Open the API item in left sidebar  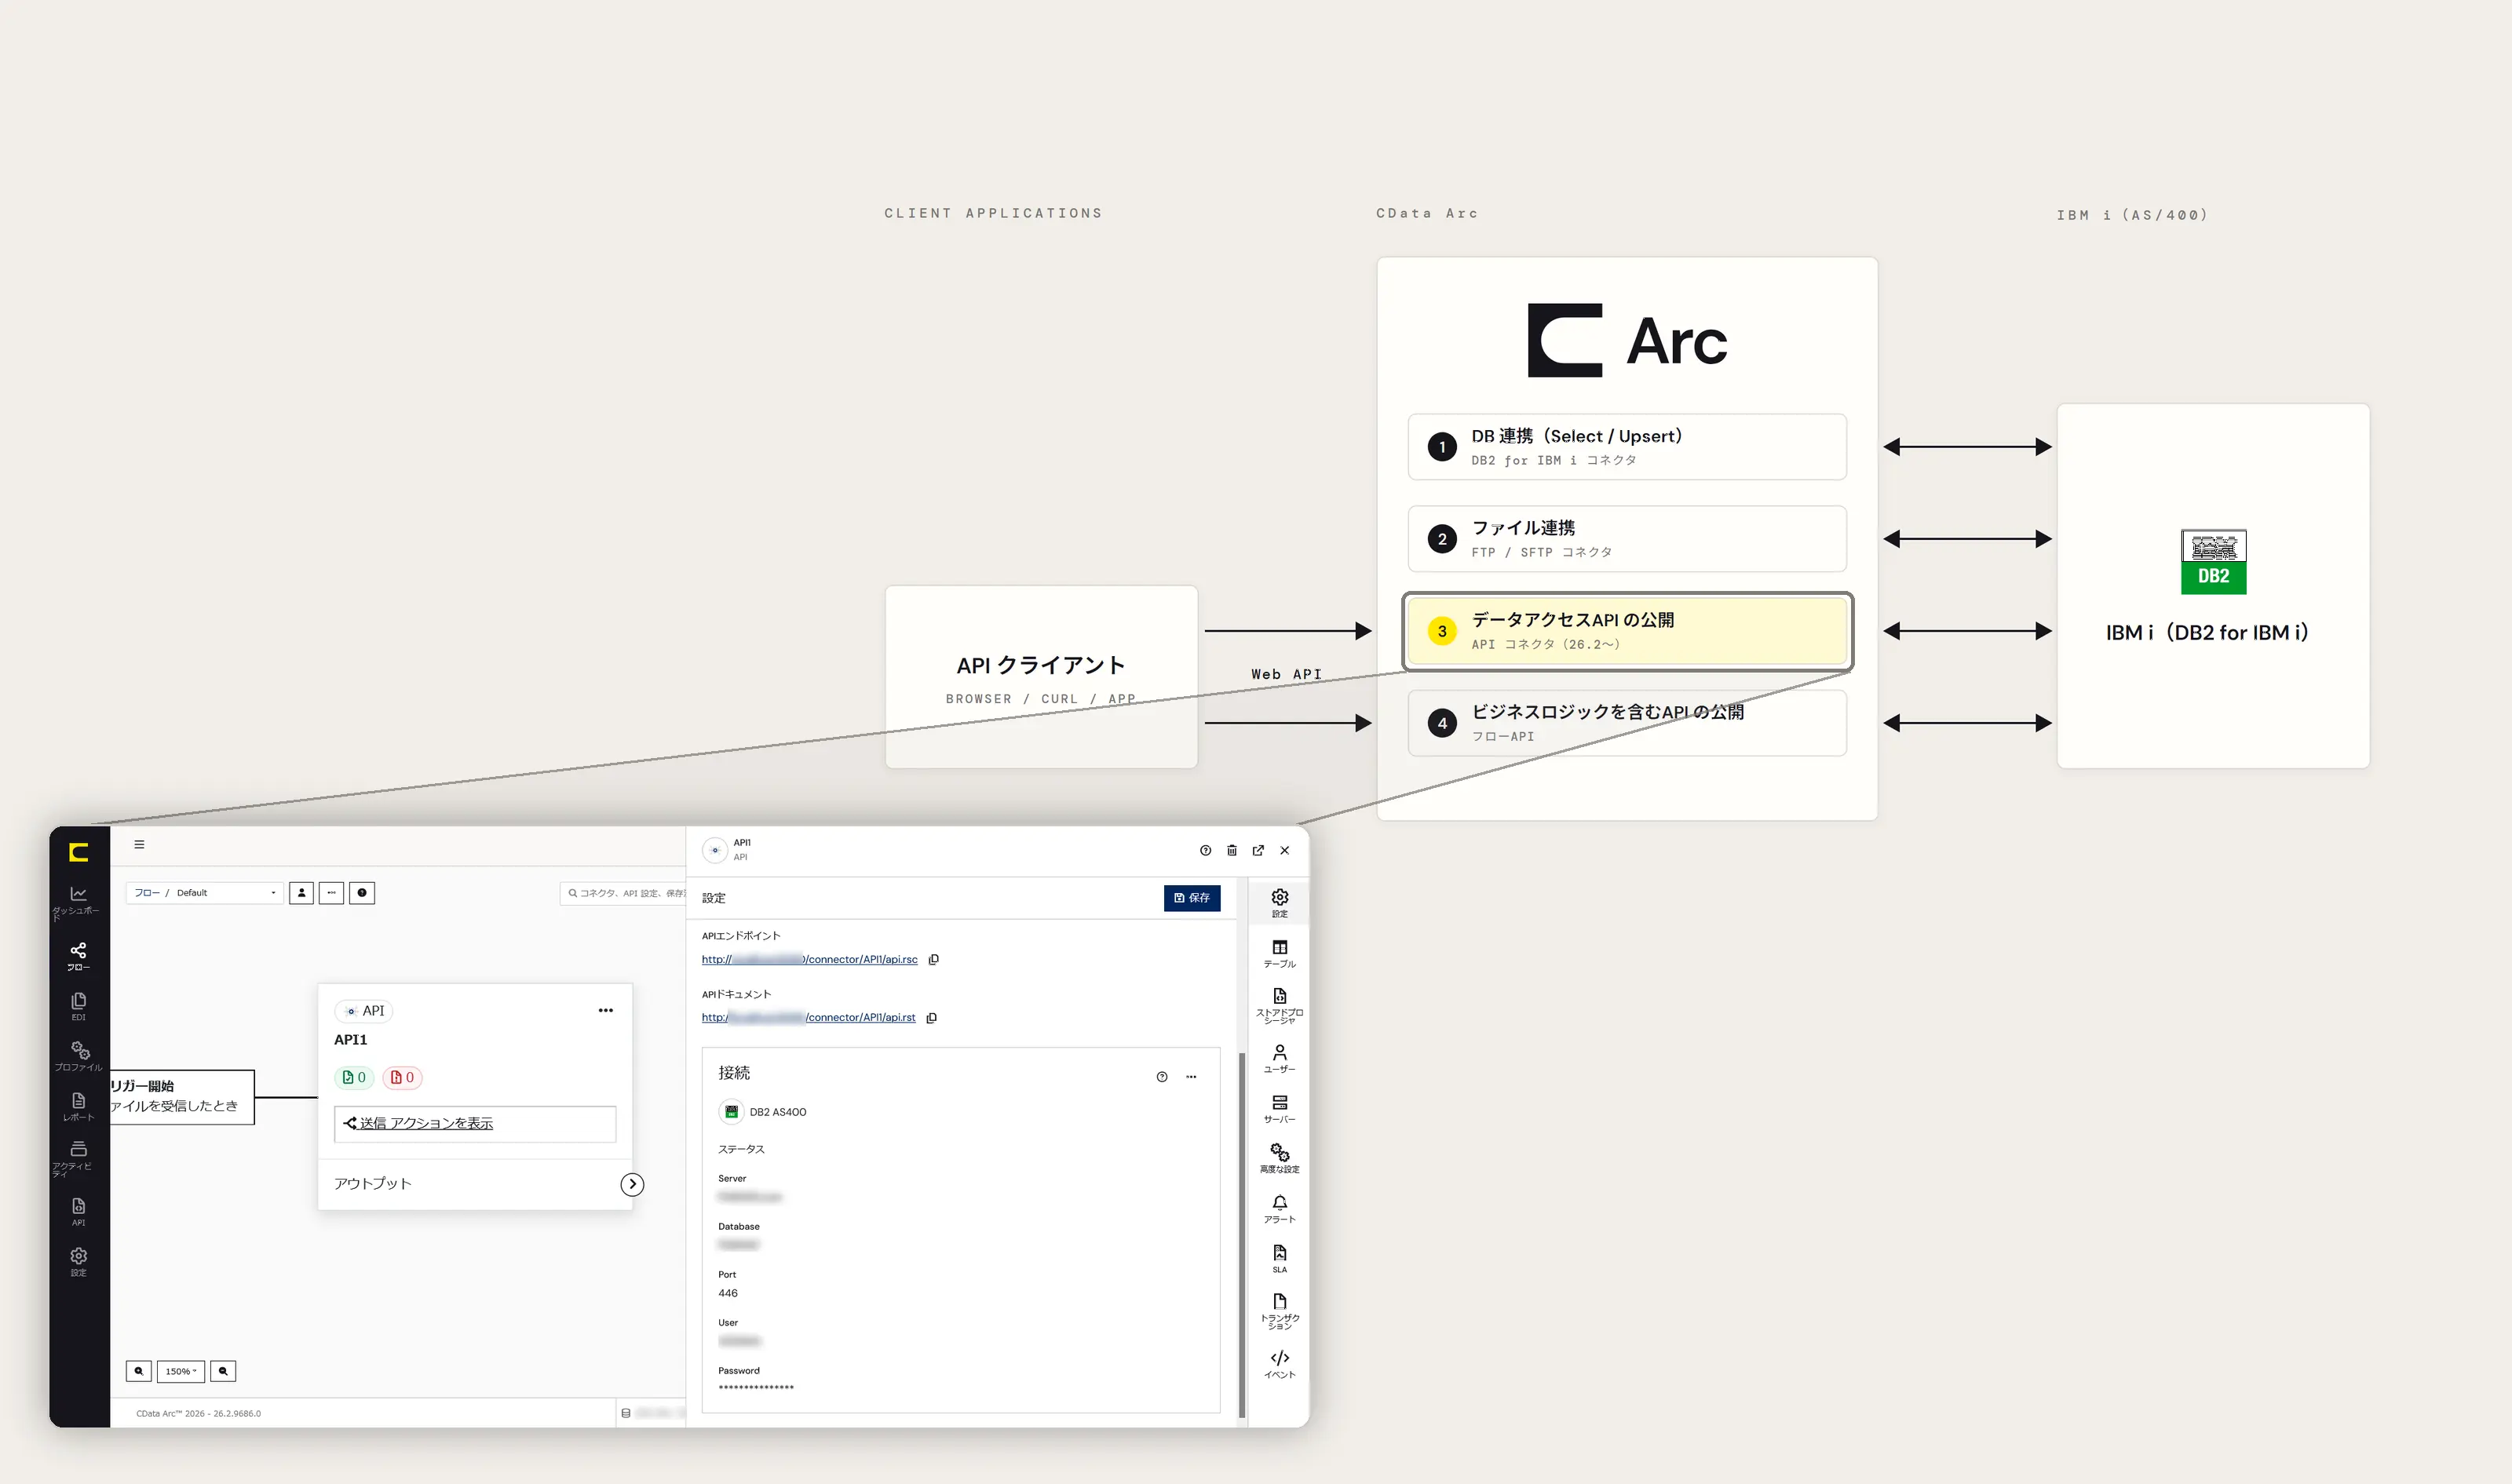(x=78, y=1211)
